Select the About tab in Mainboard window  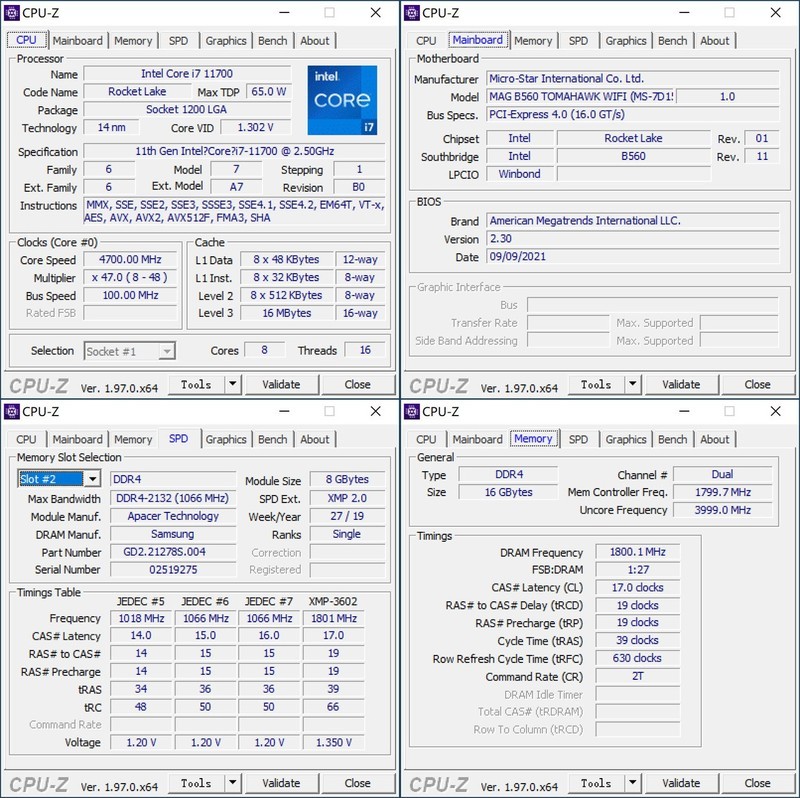coord(715,41)
